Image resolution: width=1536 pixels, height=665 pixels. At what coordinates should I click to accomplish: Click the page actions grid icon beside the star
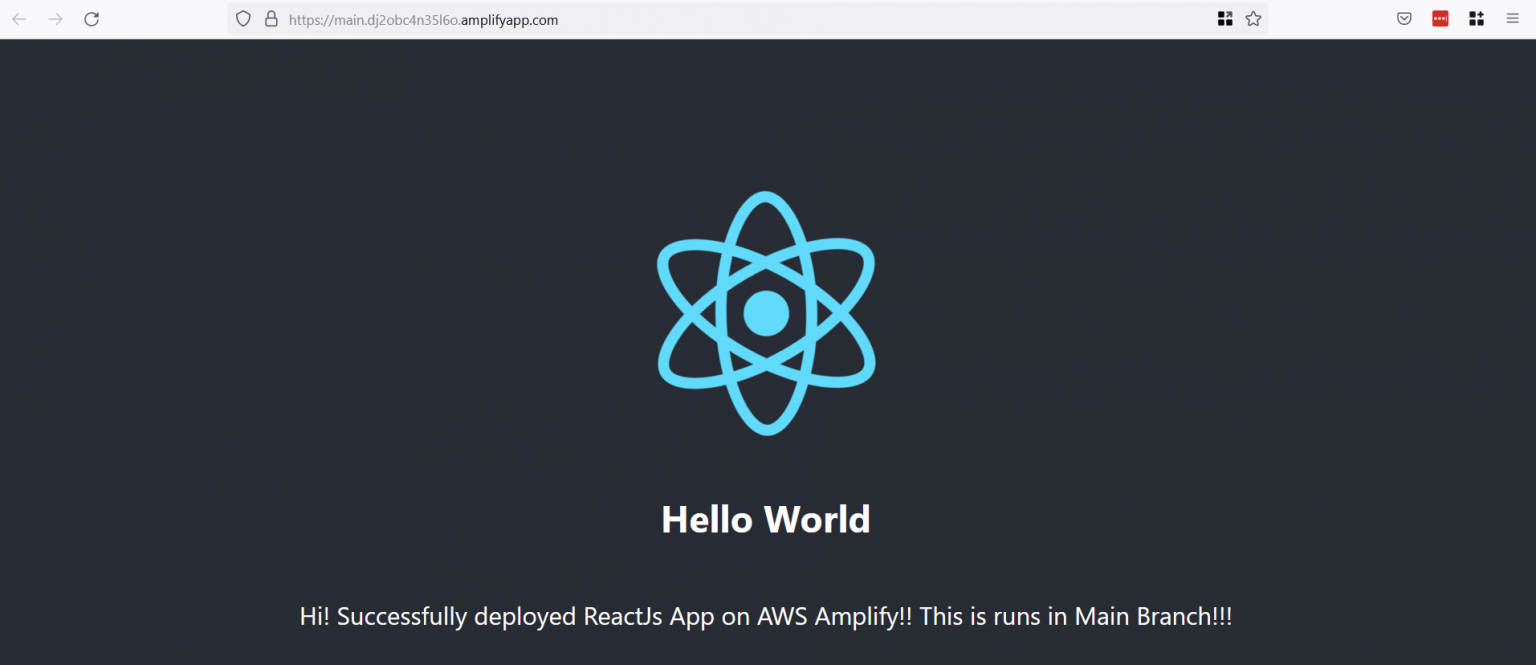(1225, 18)
